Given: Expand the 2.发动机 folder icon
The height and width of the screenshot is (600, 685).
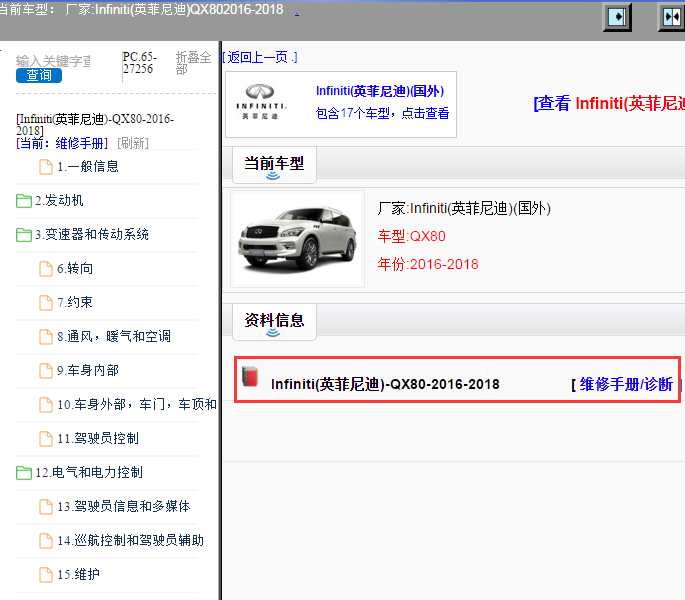Looking at the screenshot, I should click(x=24, y=201).
